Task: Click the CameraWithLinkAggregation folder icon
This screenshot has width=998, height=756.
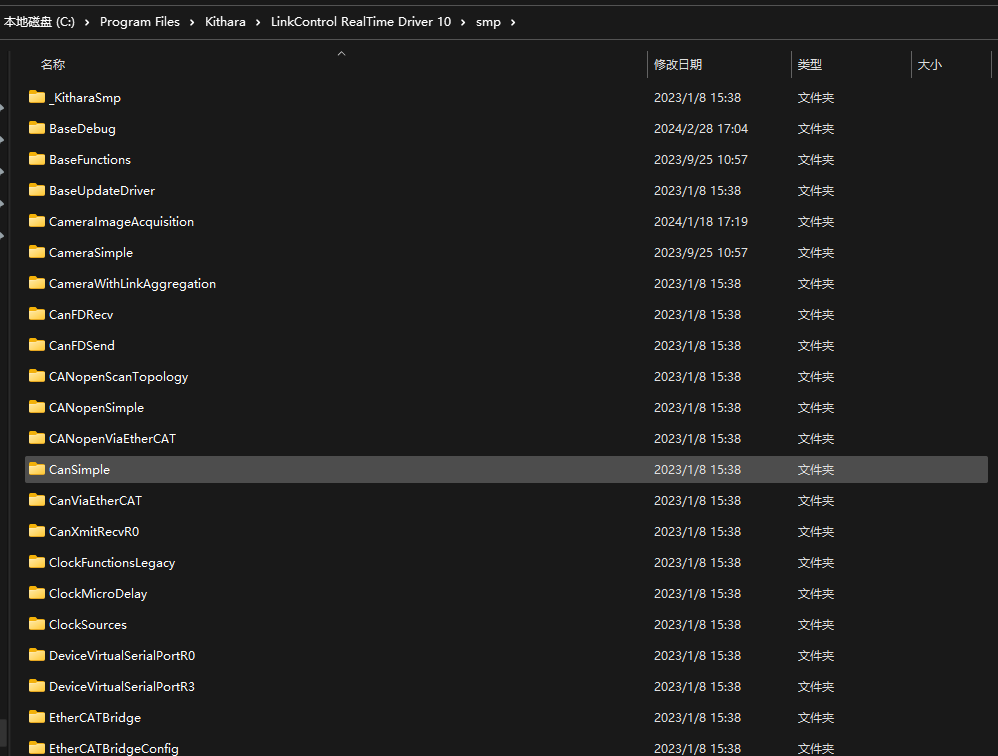Action: [37, 283]
